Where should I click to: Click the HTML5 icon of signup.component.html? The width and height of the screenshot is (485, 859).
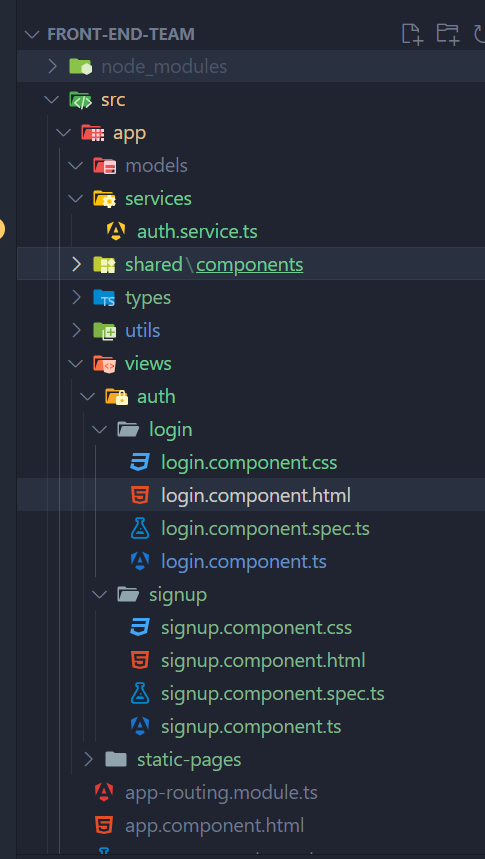(x=140, y=661)
